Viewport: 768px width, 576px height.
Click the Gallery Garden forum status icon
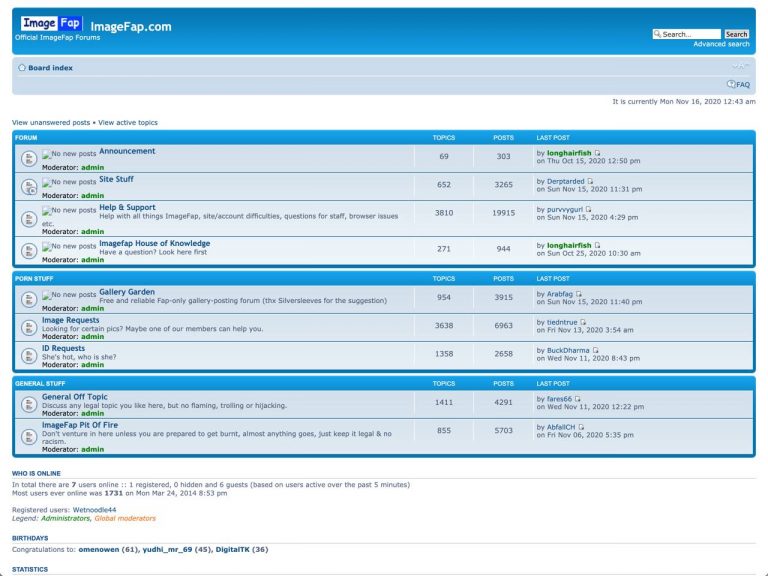[29, 299]
